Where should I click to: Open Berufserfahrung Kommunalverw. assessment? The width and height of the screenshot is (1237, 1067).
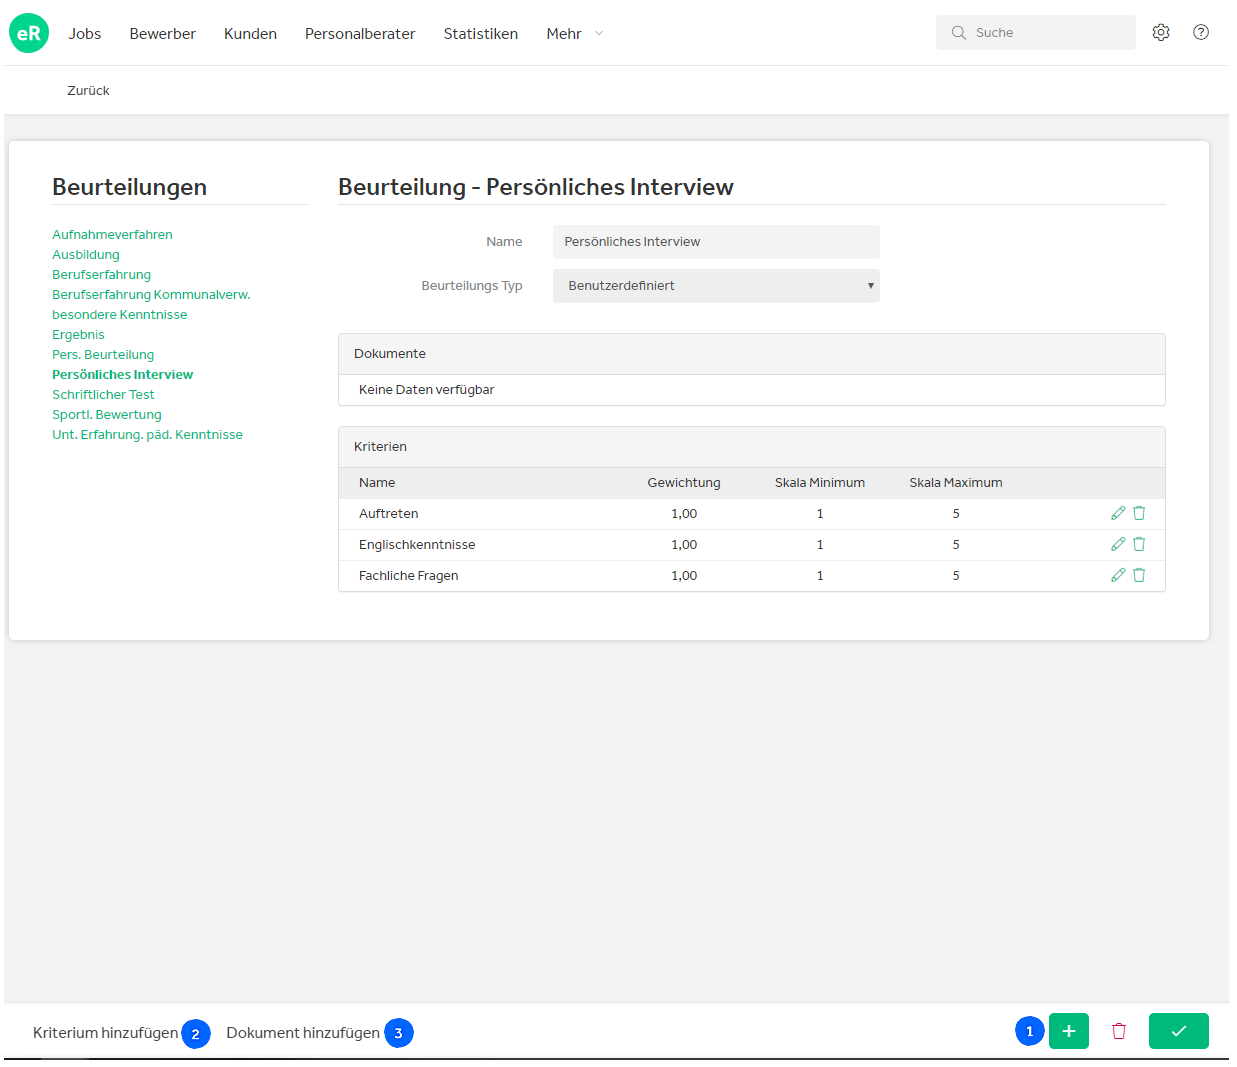point(151,295)
